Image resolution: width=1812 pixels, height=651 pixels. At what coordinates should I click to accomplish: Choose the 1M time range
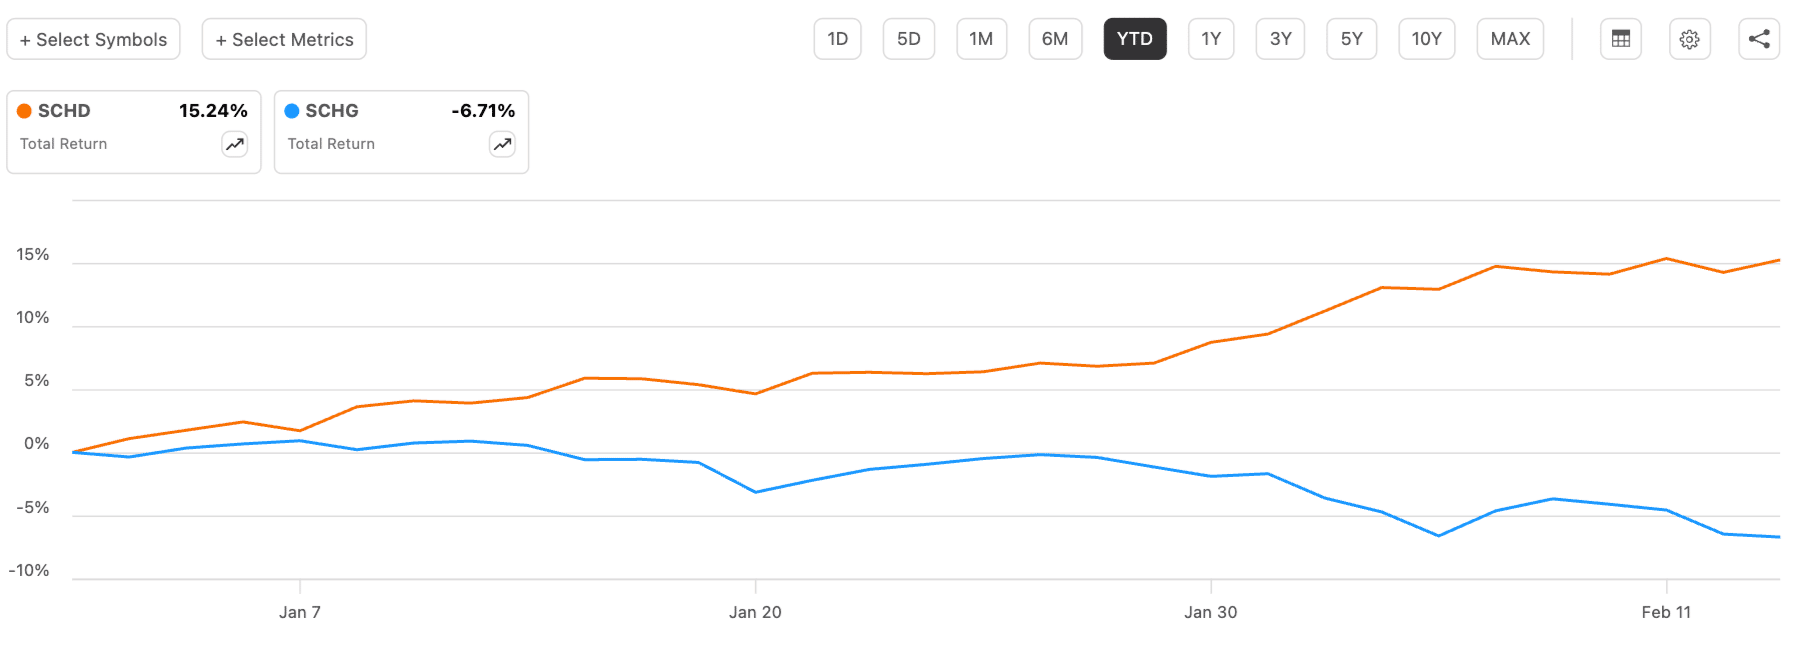point(981,39)
